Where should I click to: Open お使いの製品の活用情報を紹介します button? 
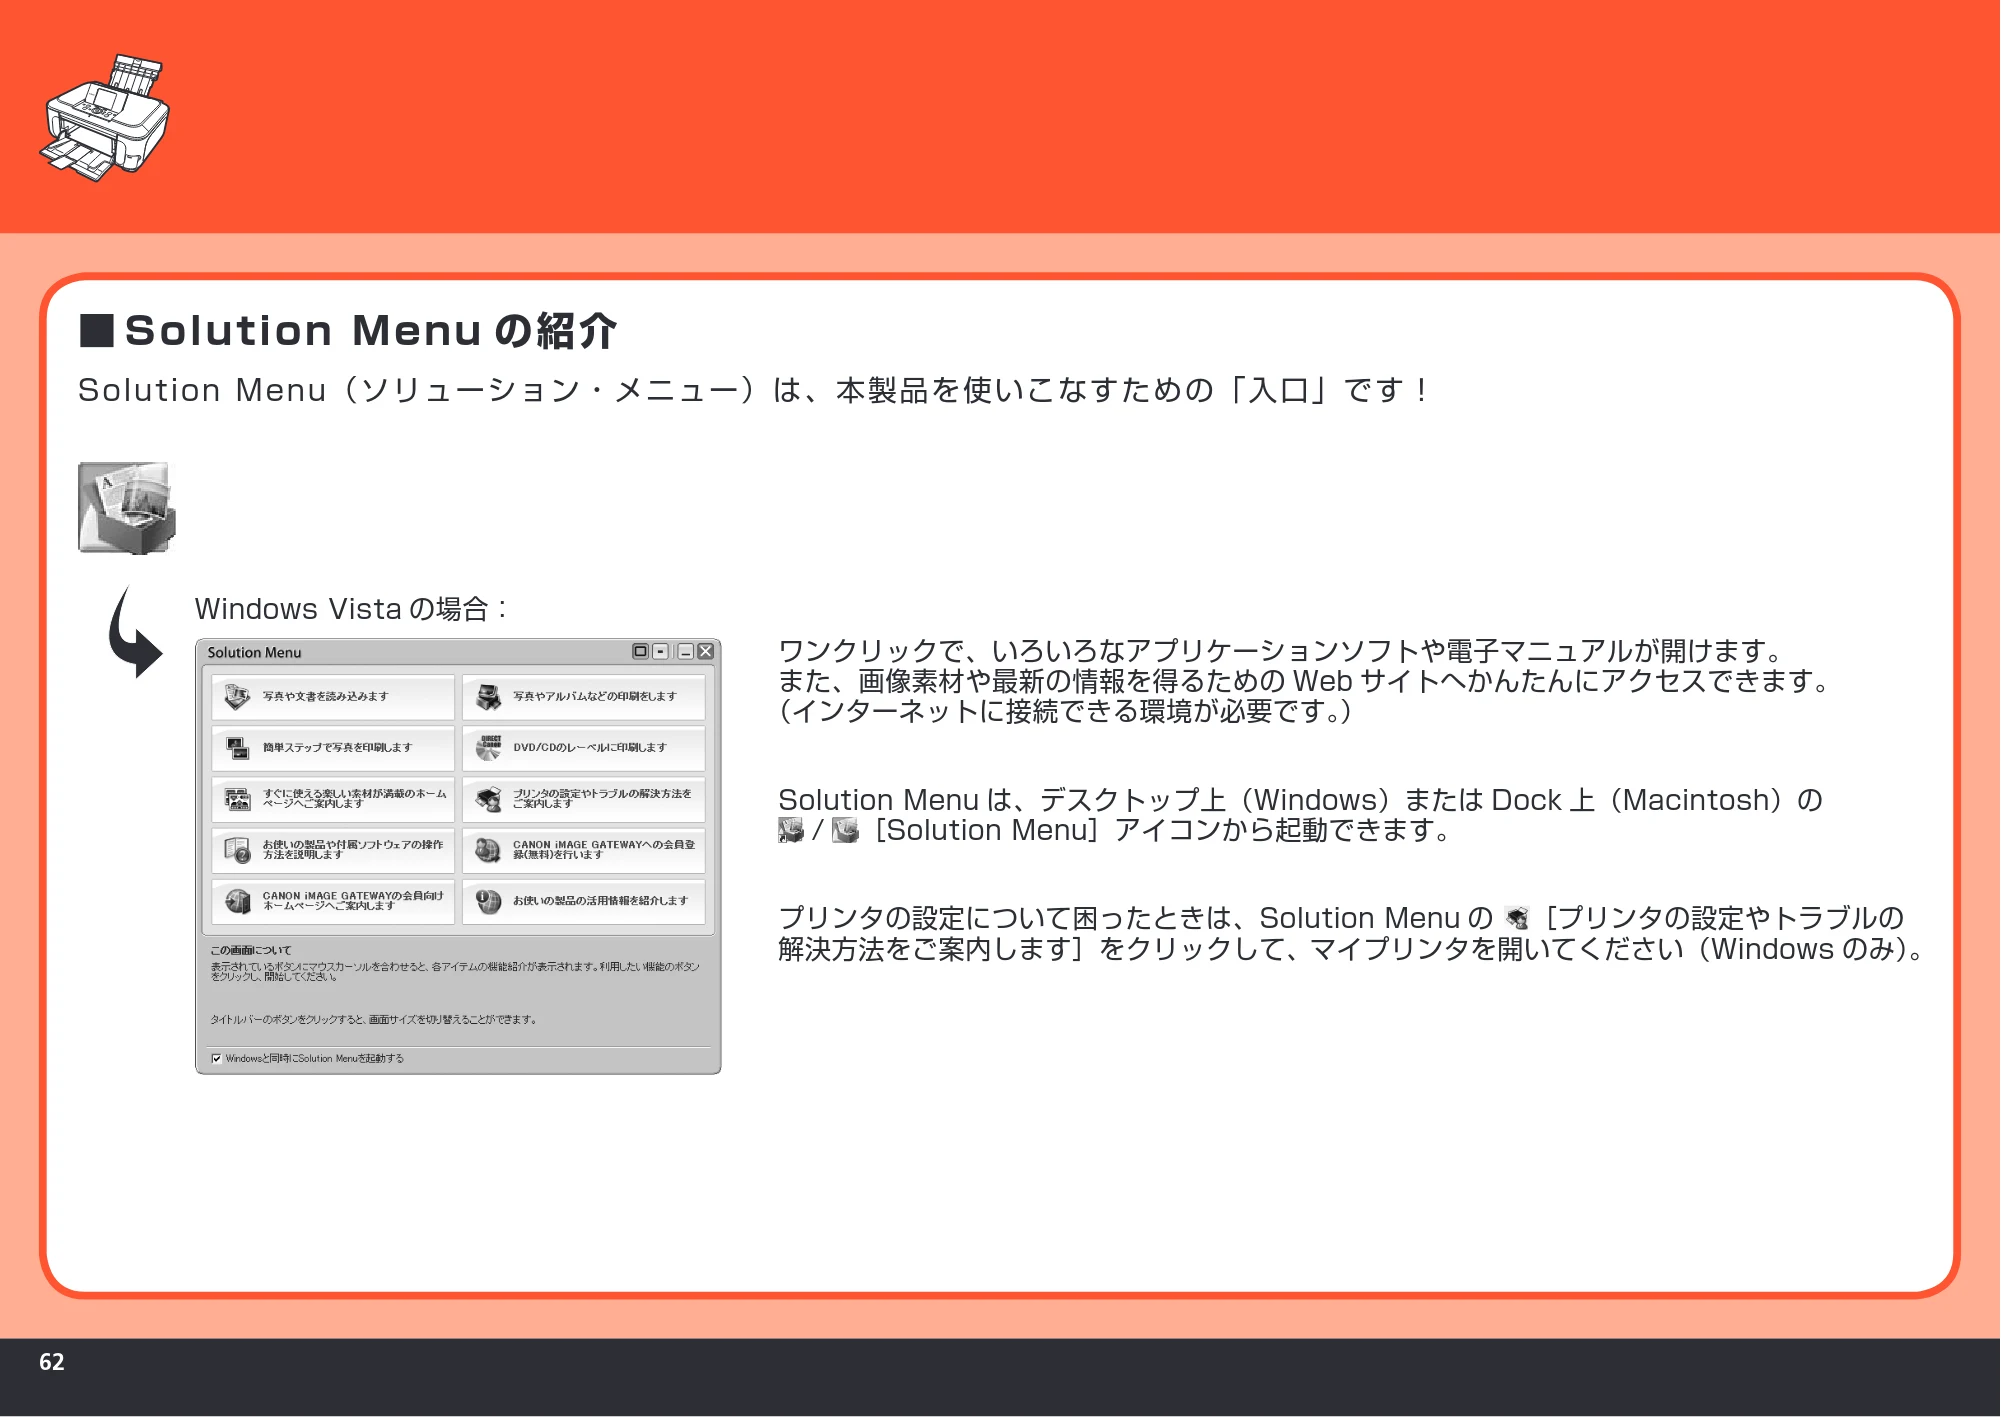click(x=584, y=901)
